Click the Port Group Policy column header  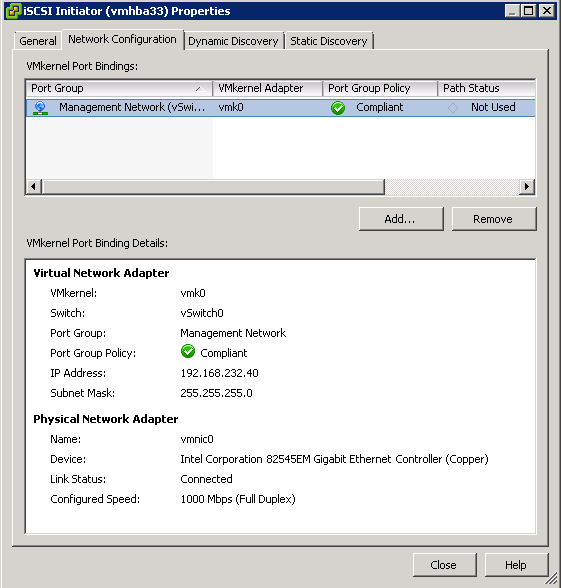point(380,88)
